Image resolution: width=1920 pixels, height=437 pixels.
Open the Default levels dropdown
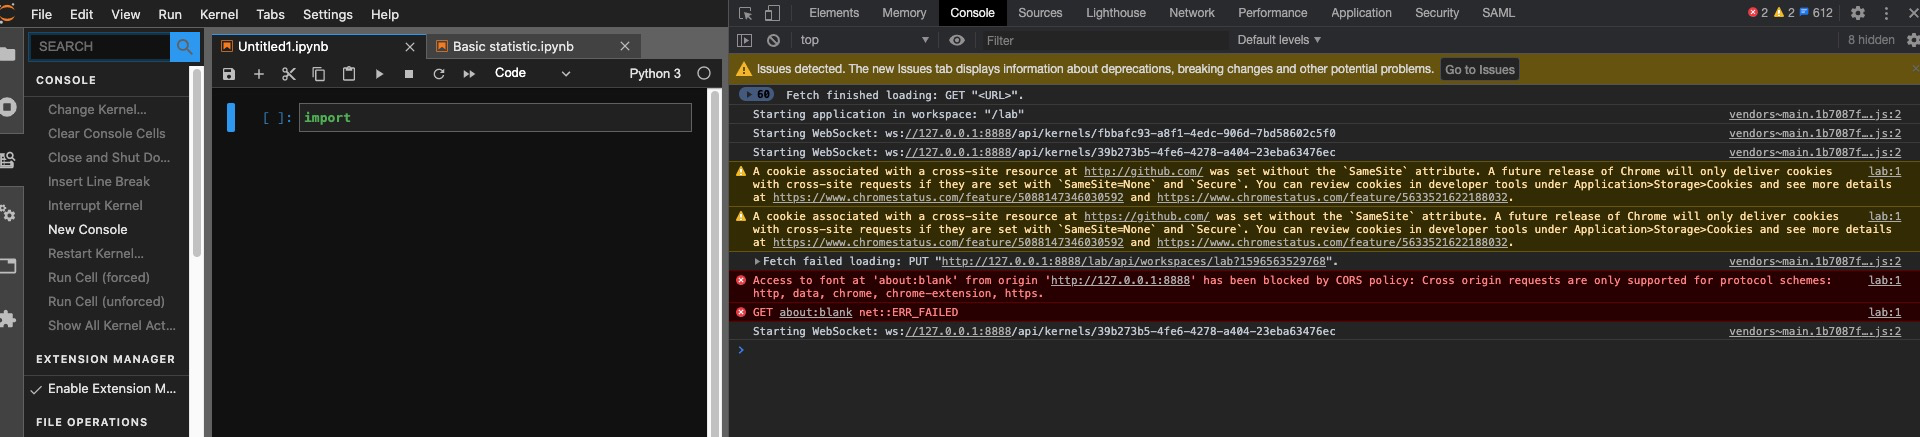[x=1279, y=40]
